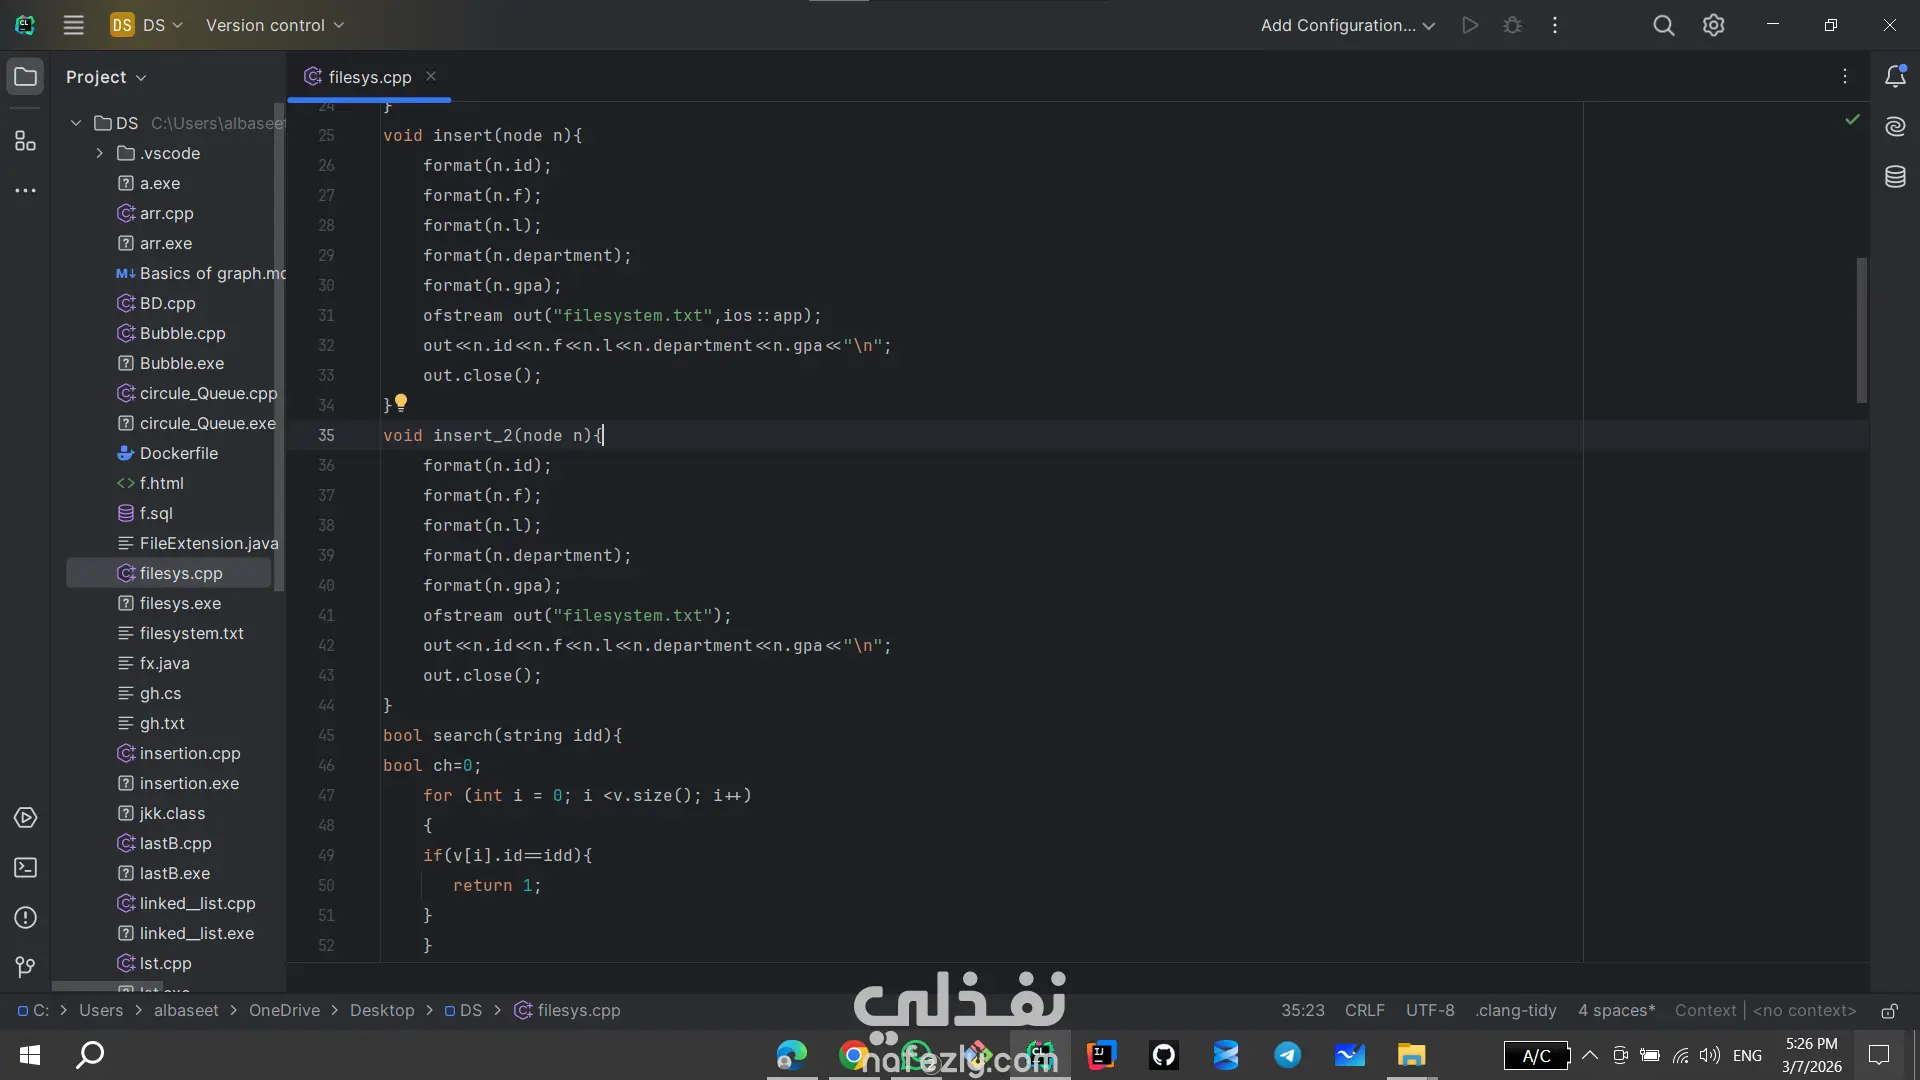Close the filesys.cpp editor tab
The height and width of the screenshot is (1080, 1920).
pyautogui.click(x=431, y=76)
